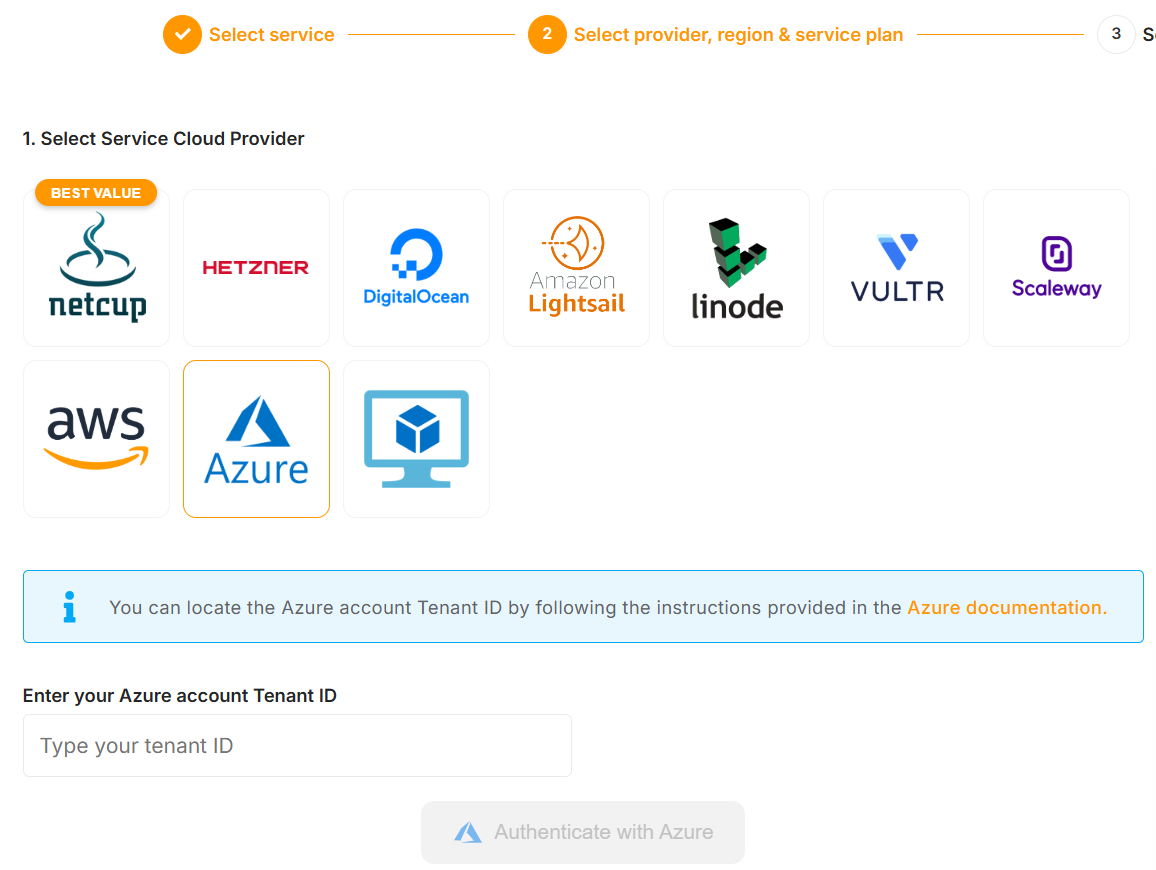Select the netcup cloud provider
This screenshot has height=870, width=1156.
point(96,268)
